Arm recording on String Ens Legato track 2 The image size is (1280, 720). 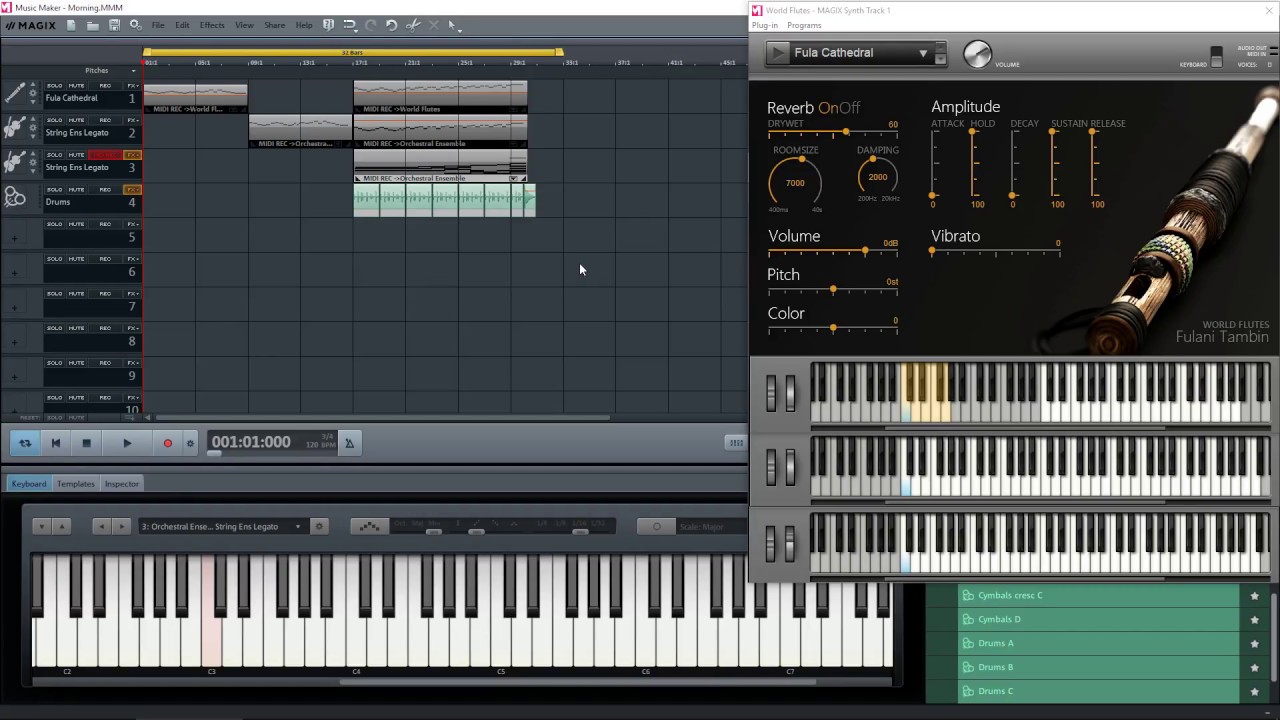(105, 120)
